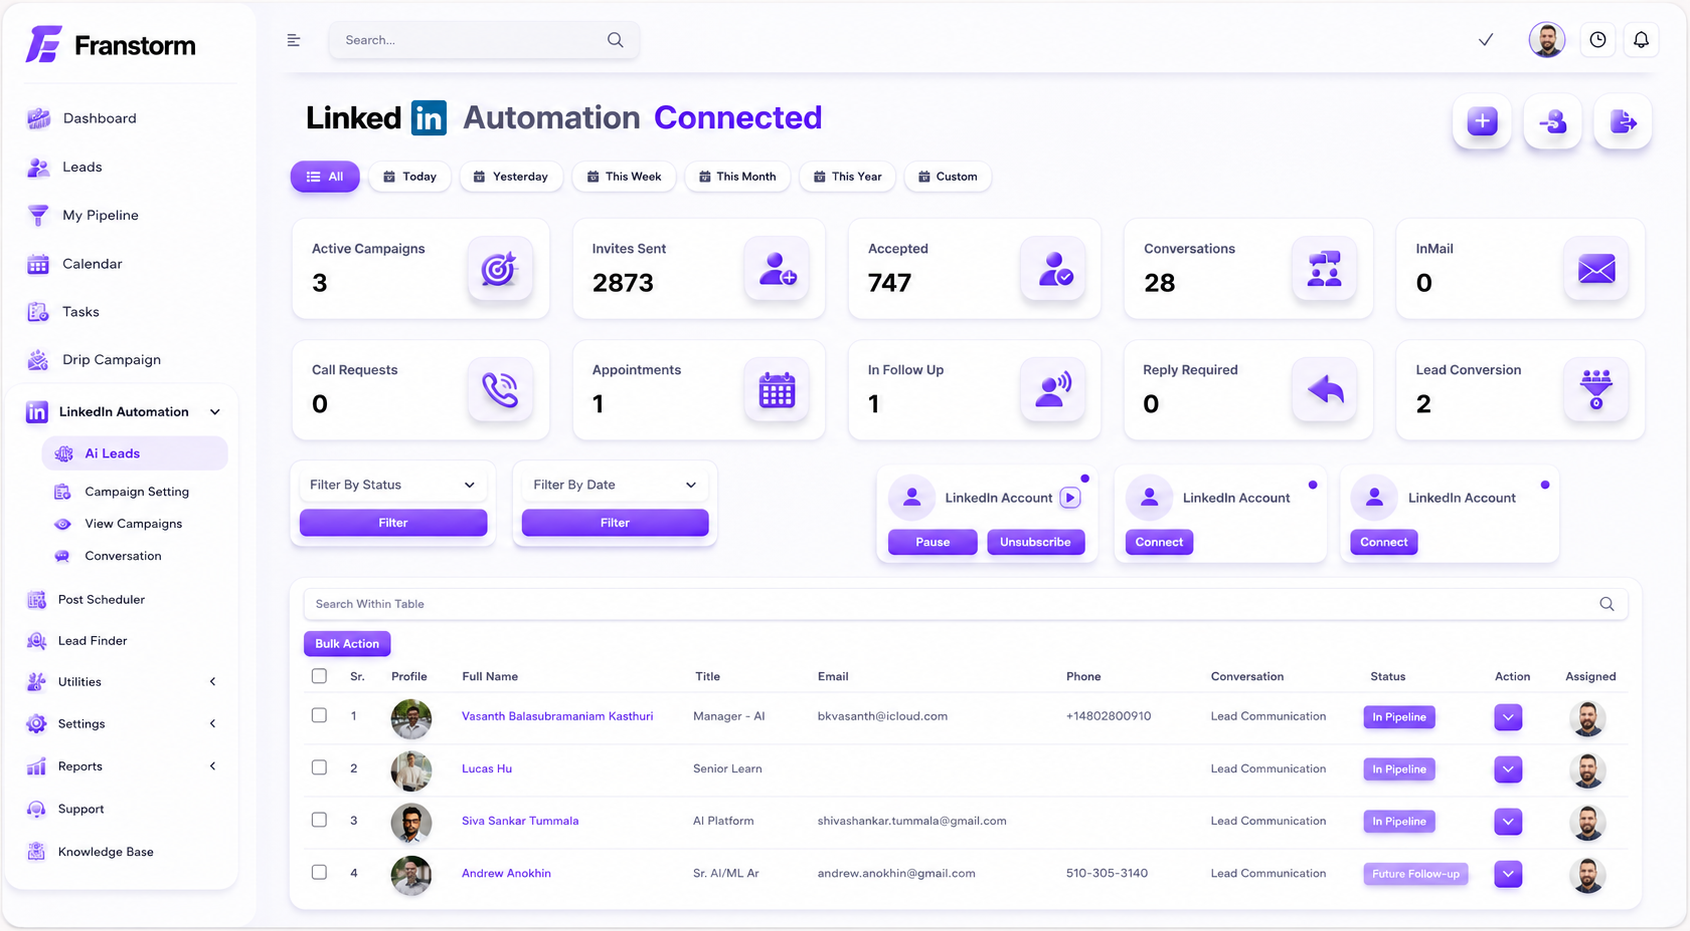Click the Lead Conversion funnel icon
The height and width of the screenshot is (931, 1690).
tap(1596, 390)
